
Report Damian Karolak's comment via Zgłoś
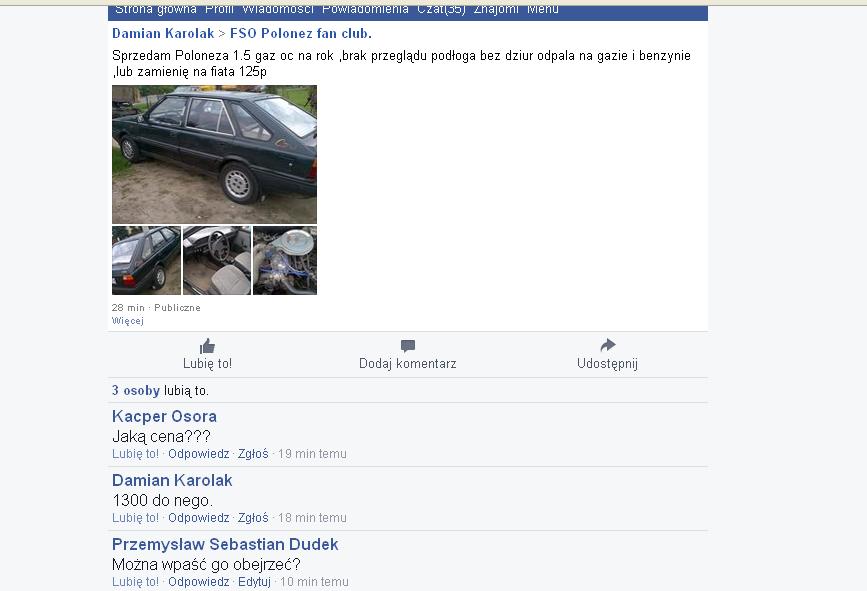(253, 518)
